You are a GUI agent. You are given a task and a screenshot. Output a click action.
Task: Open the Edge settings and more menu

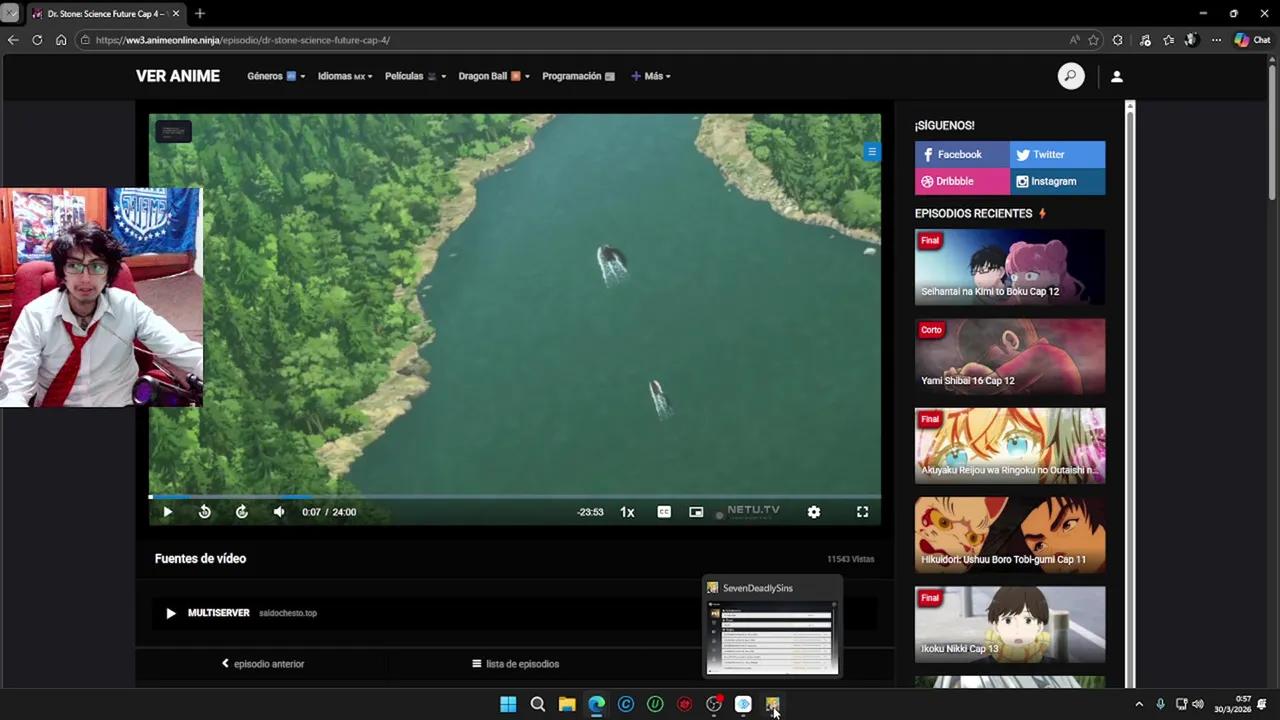tap(1216, 40)
